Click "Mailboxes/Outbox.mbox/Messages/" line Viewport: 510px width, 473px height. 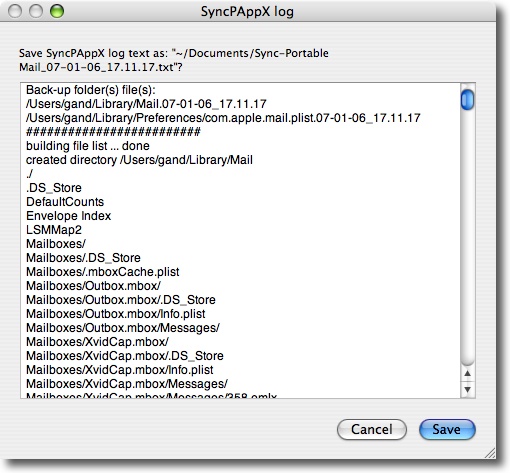click(x=123, y=328)
